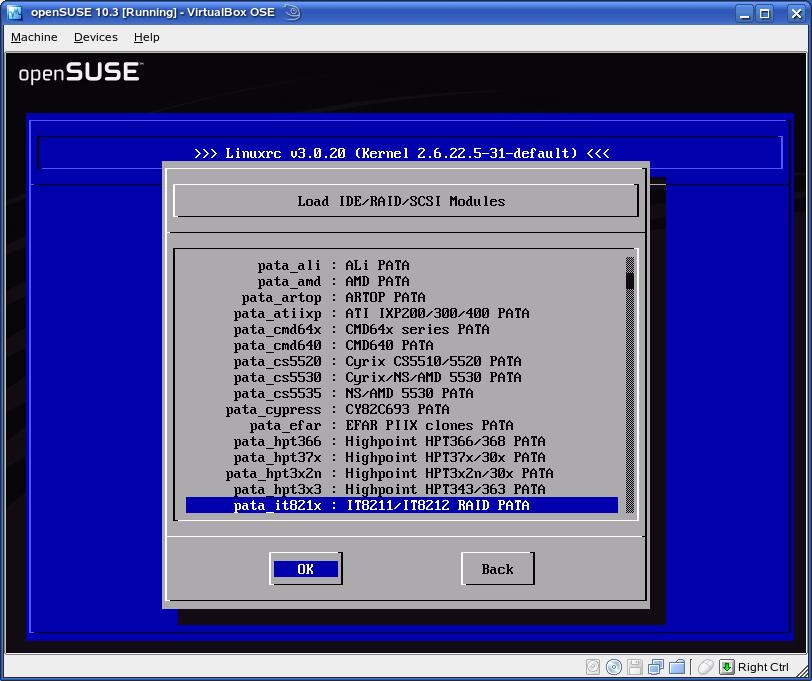This screenshot has width=812, height=681.
Task: Minimize the VirtualBox window
Action: coord(745,13)
